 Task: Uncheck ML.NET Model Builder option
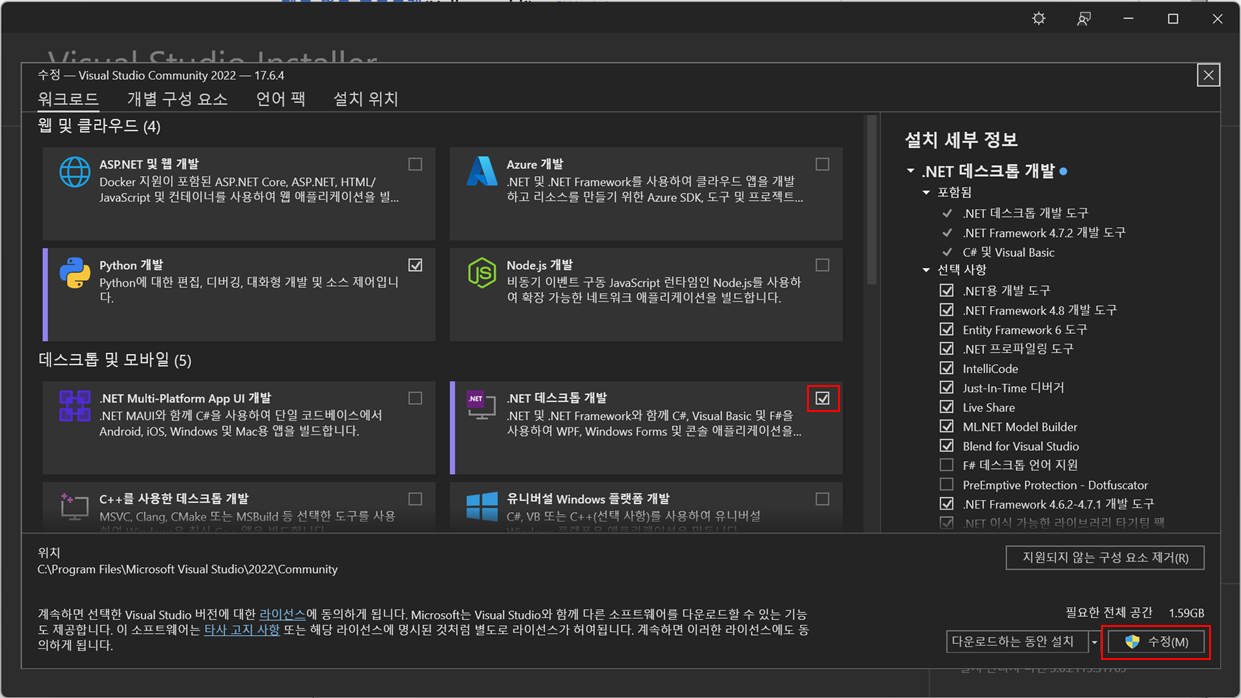point(946,426)
